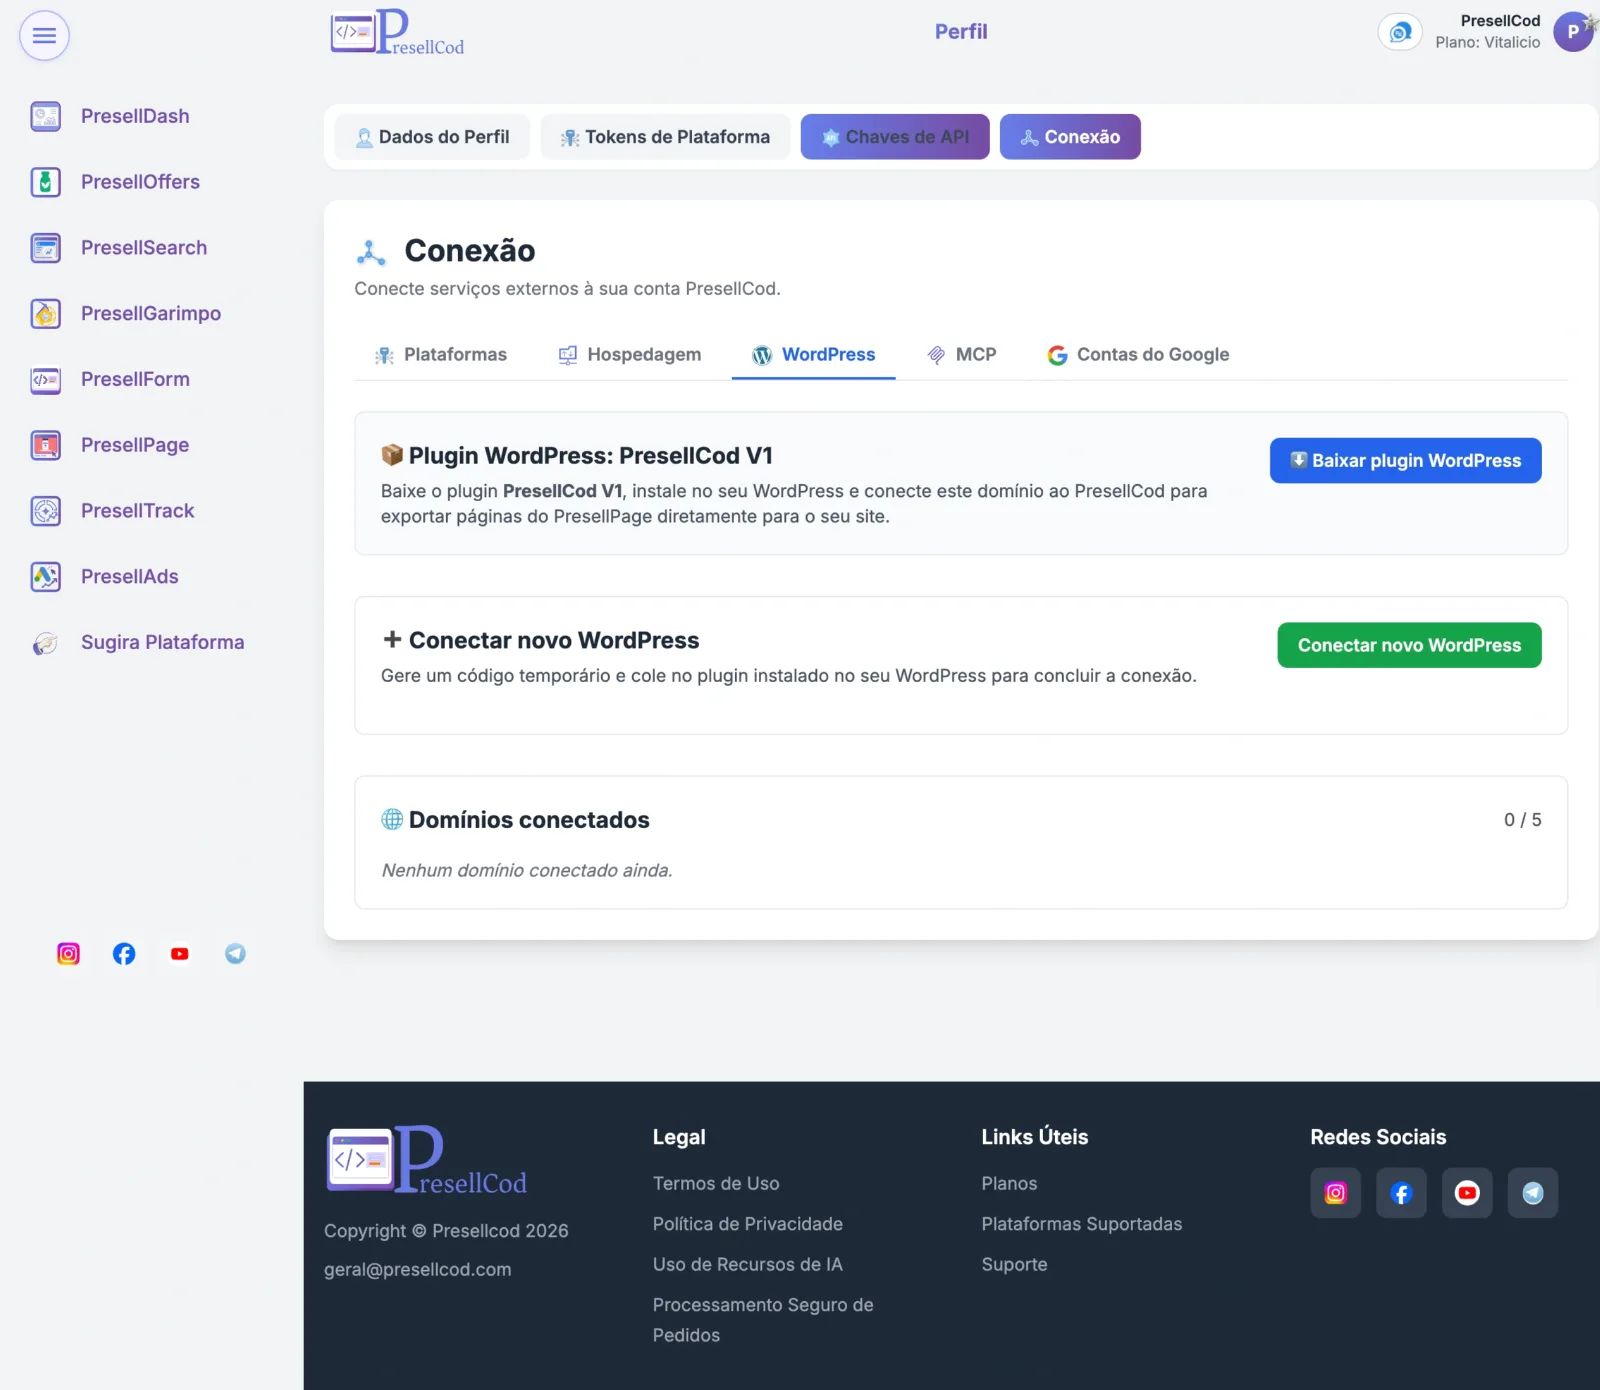The height and width of the screenshot is (1390, 1600).
Task: Click the footer Telegram icon
Action: pos(1533,1193)
